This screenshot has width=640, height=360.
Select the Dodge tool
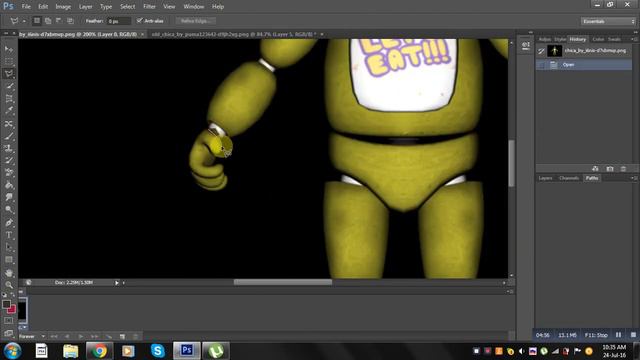(x=9, y=210)
